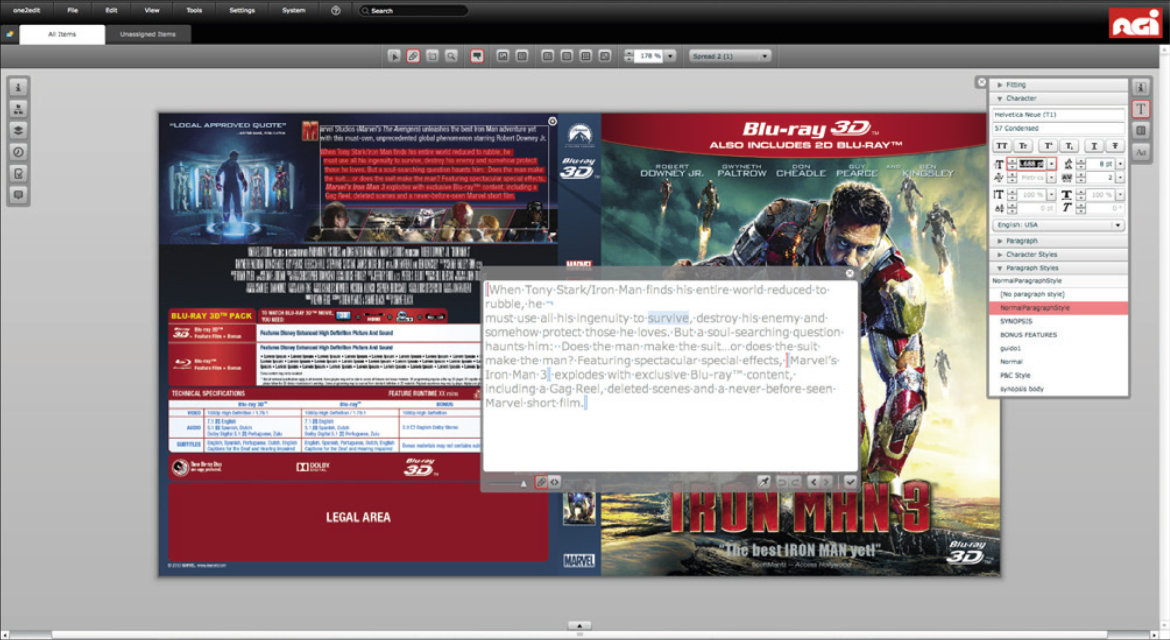This screenshot has height=640, width=1170.
Task: Open the English: USA language dropdown
Action: click(1058, 225)
